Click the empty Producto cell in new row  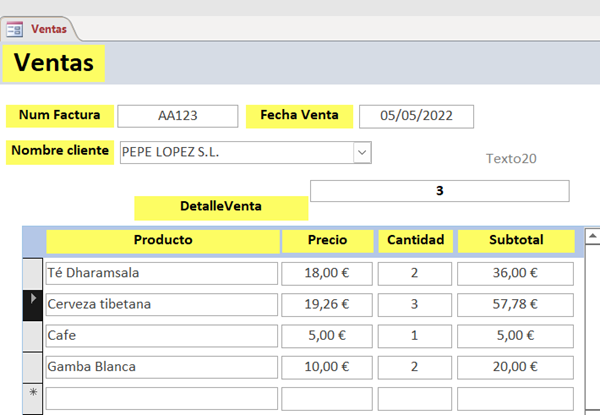pyautogui.click(x=162, y=397)
